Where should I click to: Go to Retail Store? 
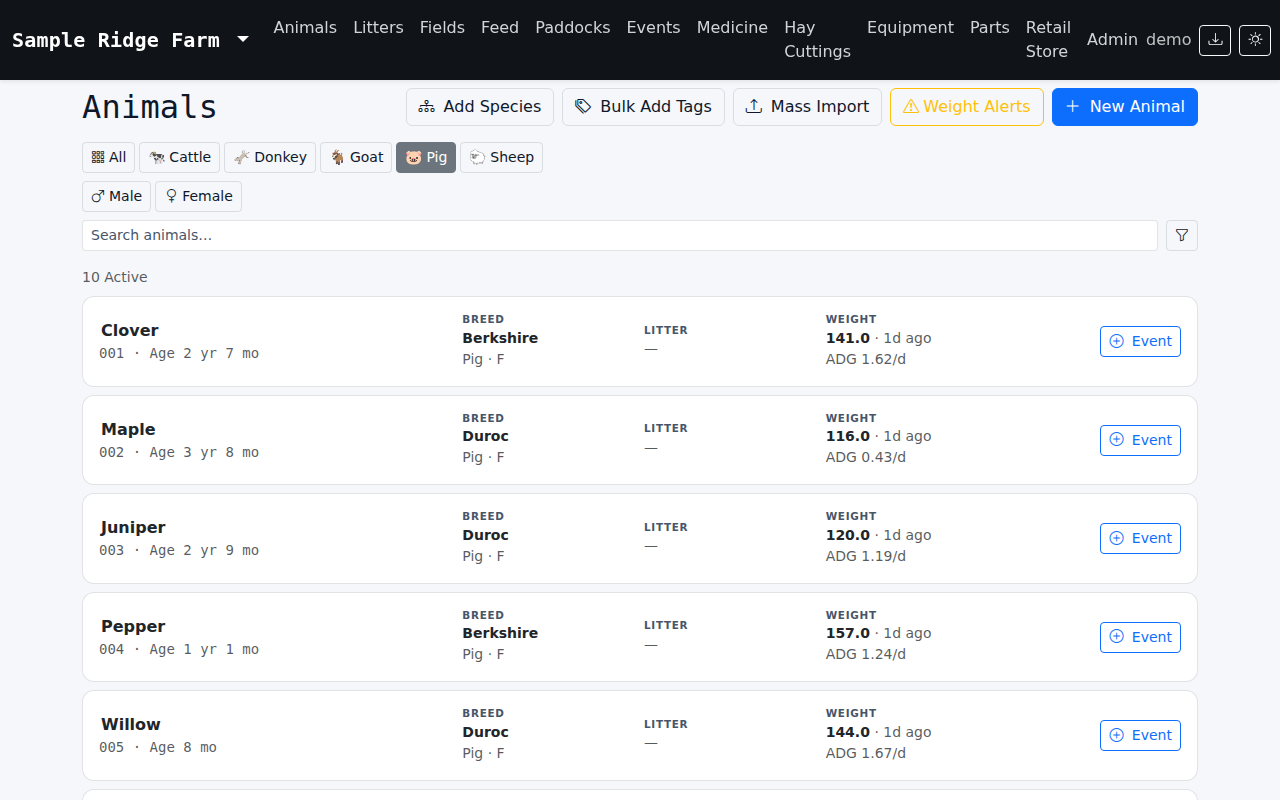tap(1048, 40)
